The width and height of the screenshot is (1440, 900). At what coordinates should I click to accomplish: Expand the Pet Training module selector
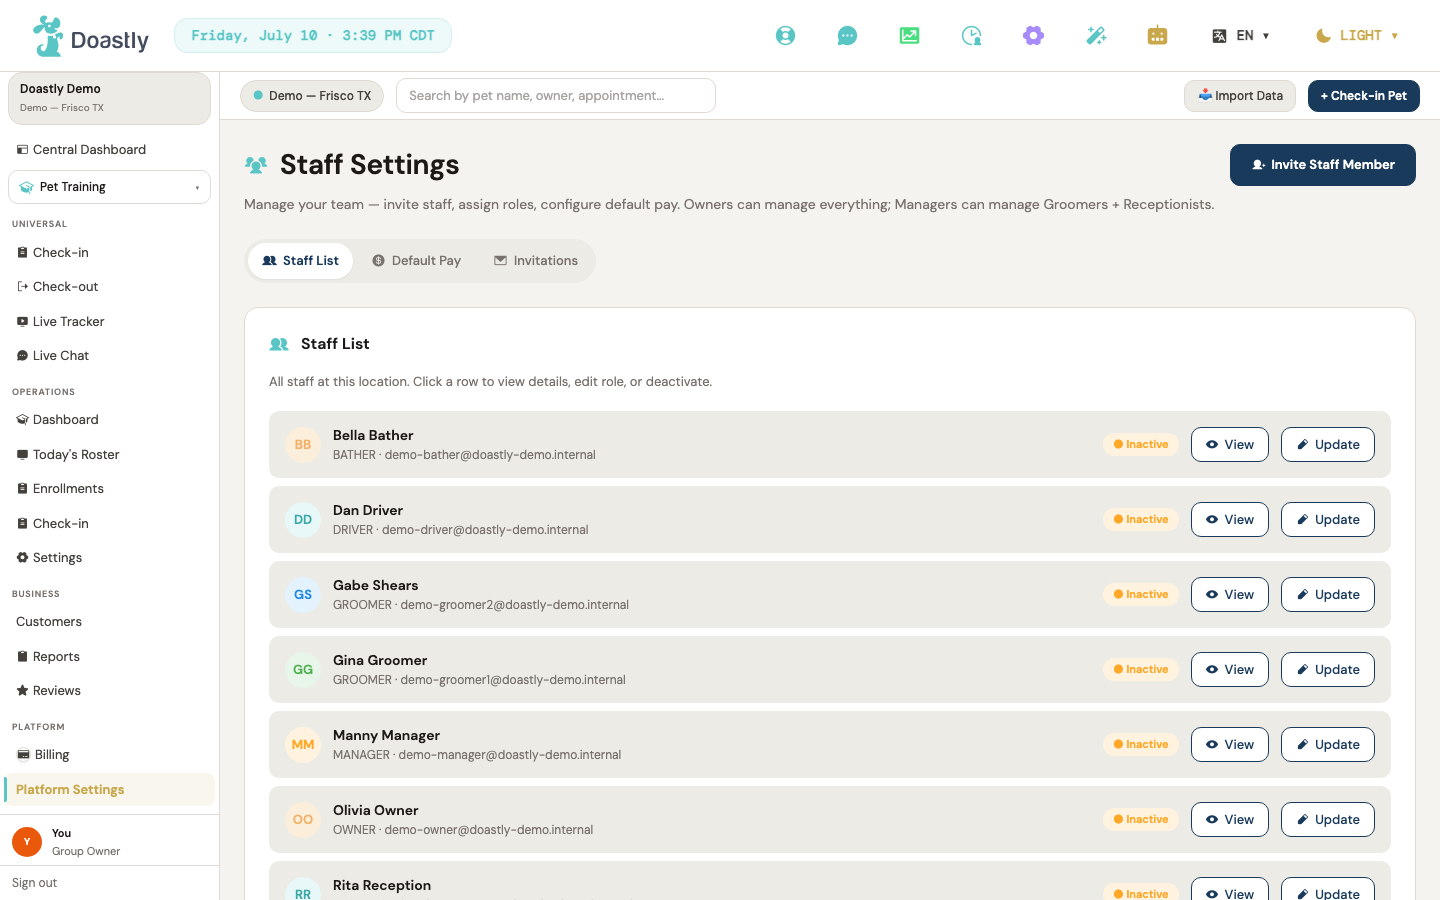pos(109,187)
